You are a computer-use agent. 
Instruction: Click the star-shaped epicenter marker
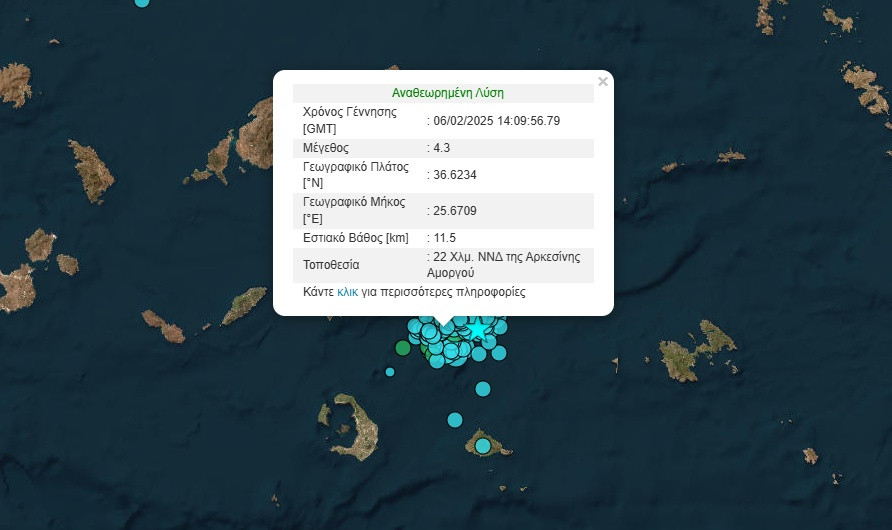479,327
